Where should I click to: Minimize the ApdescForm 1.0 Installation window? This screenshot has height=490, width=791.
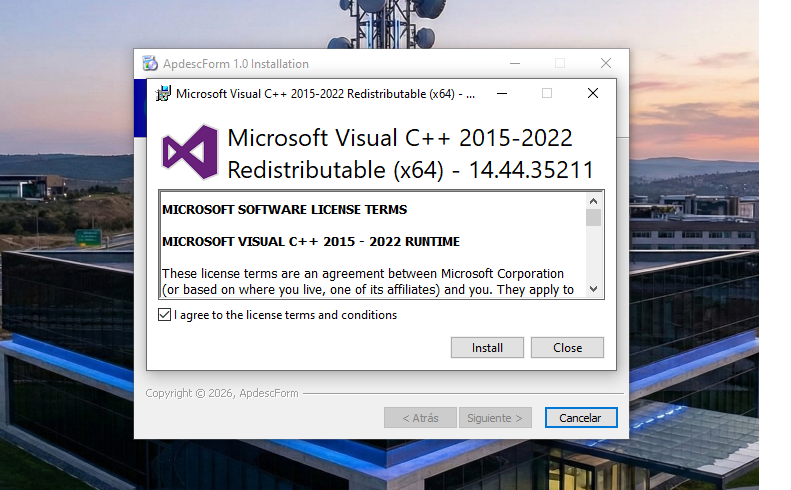(x=515, y=64)
